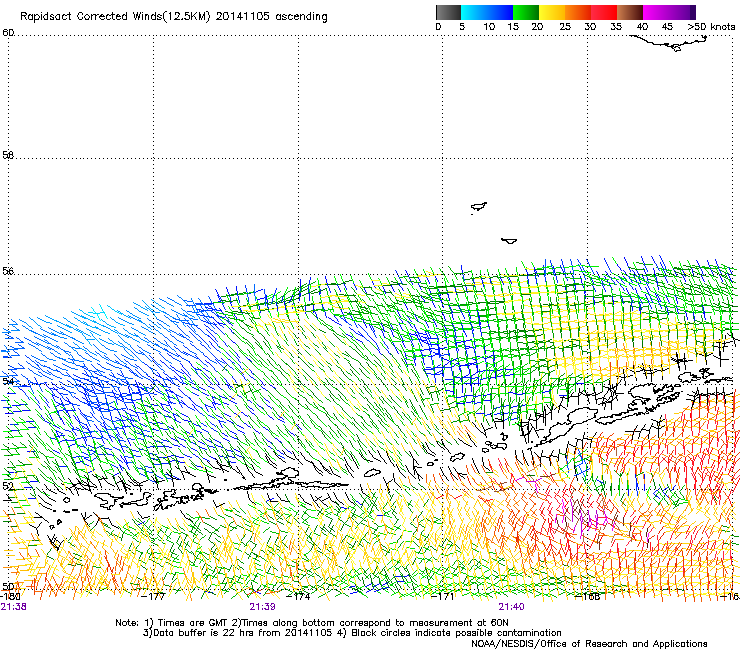
Task: Click the longitude label "-177"
Action: [154, 596]
